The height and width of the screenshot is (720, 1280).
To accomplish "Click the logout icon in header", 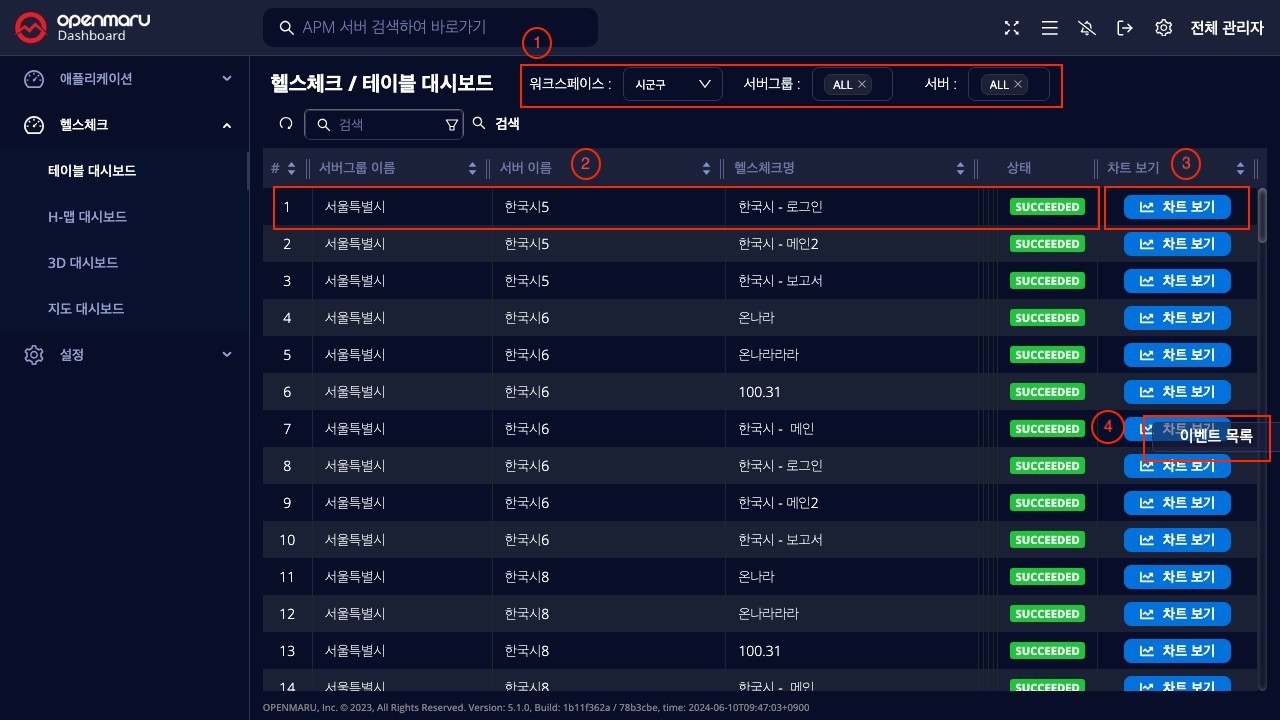I will [x=1125, y=28].
